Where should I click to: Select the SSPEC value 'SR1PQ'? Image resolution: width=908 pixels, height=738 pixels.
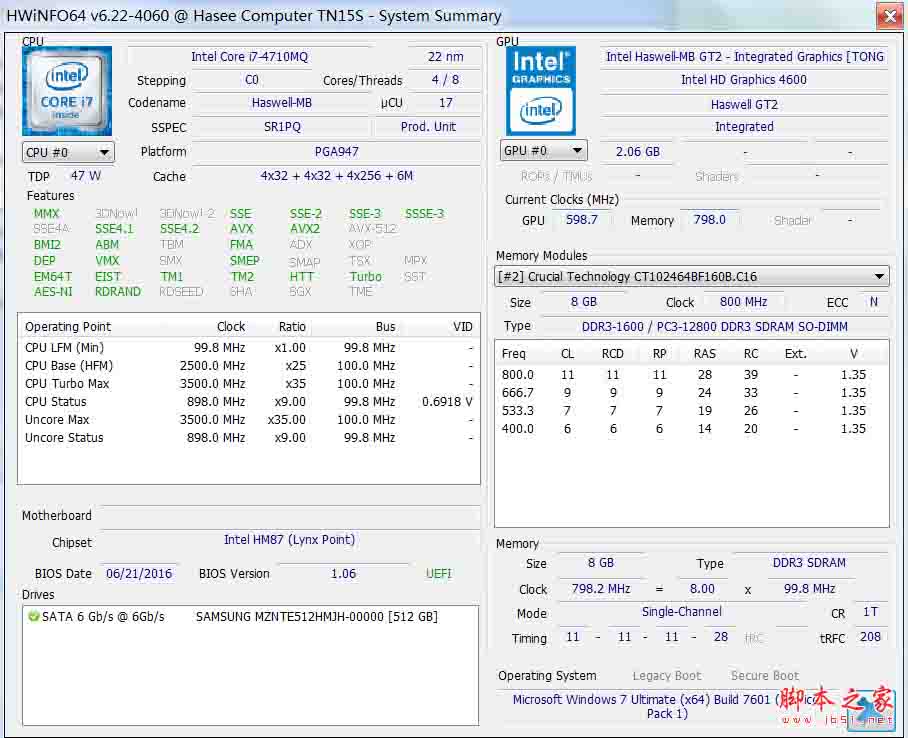click(282, 127)
